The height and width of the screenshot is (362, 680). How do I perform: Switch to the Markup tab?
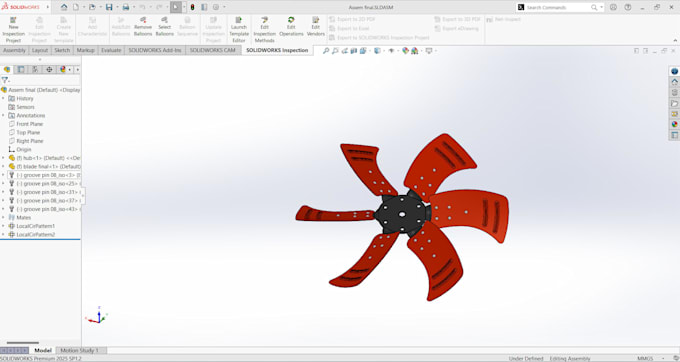coord(85,50)
